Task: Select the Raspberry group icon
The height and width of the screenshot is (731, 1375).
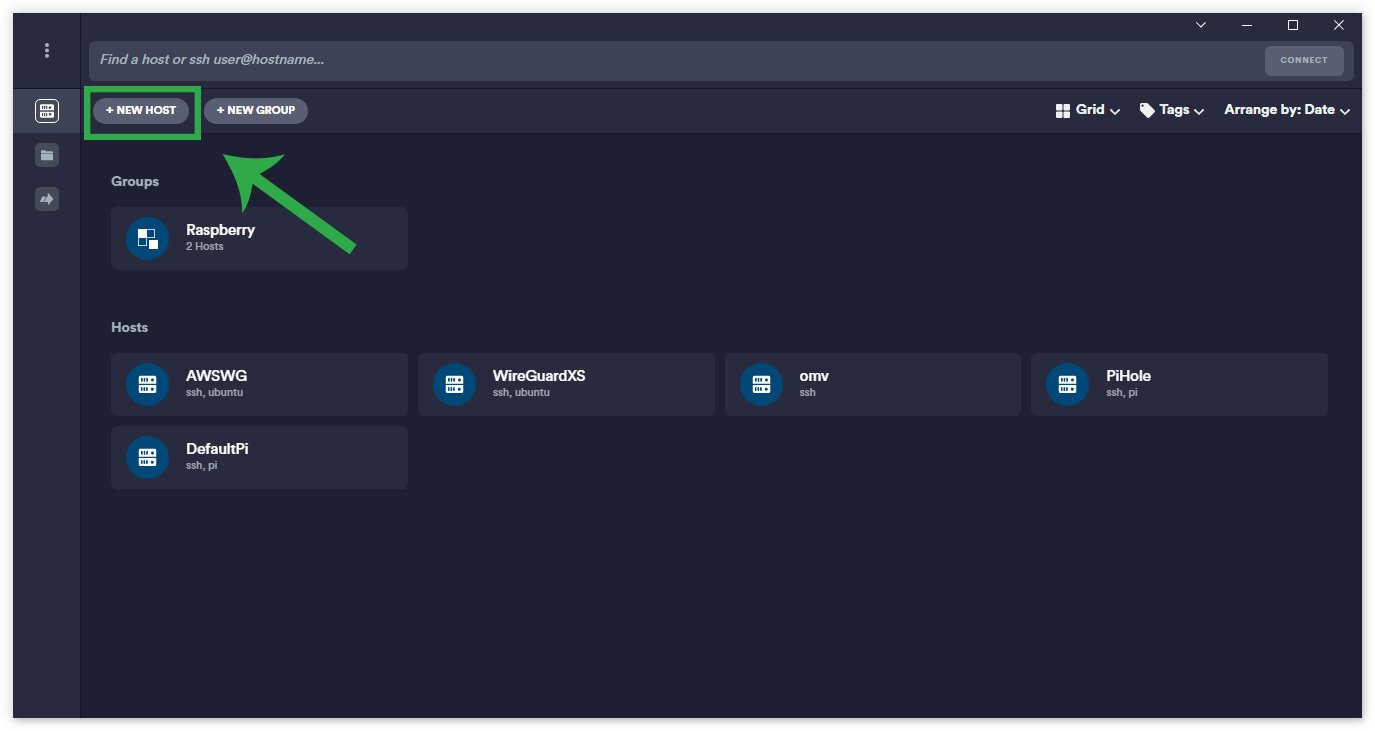Action: [148, 238]
